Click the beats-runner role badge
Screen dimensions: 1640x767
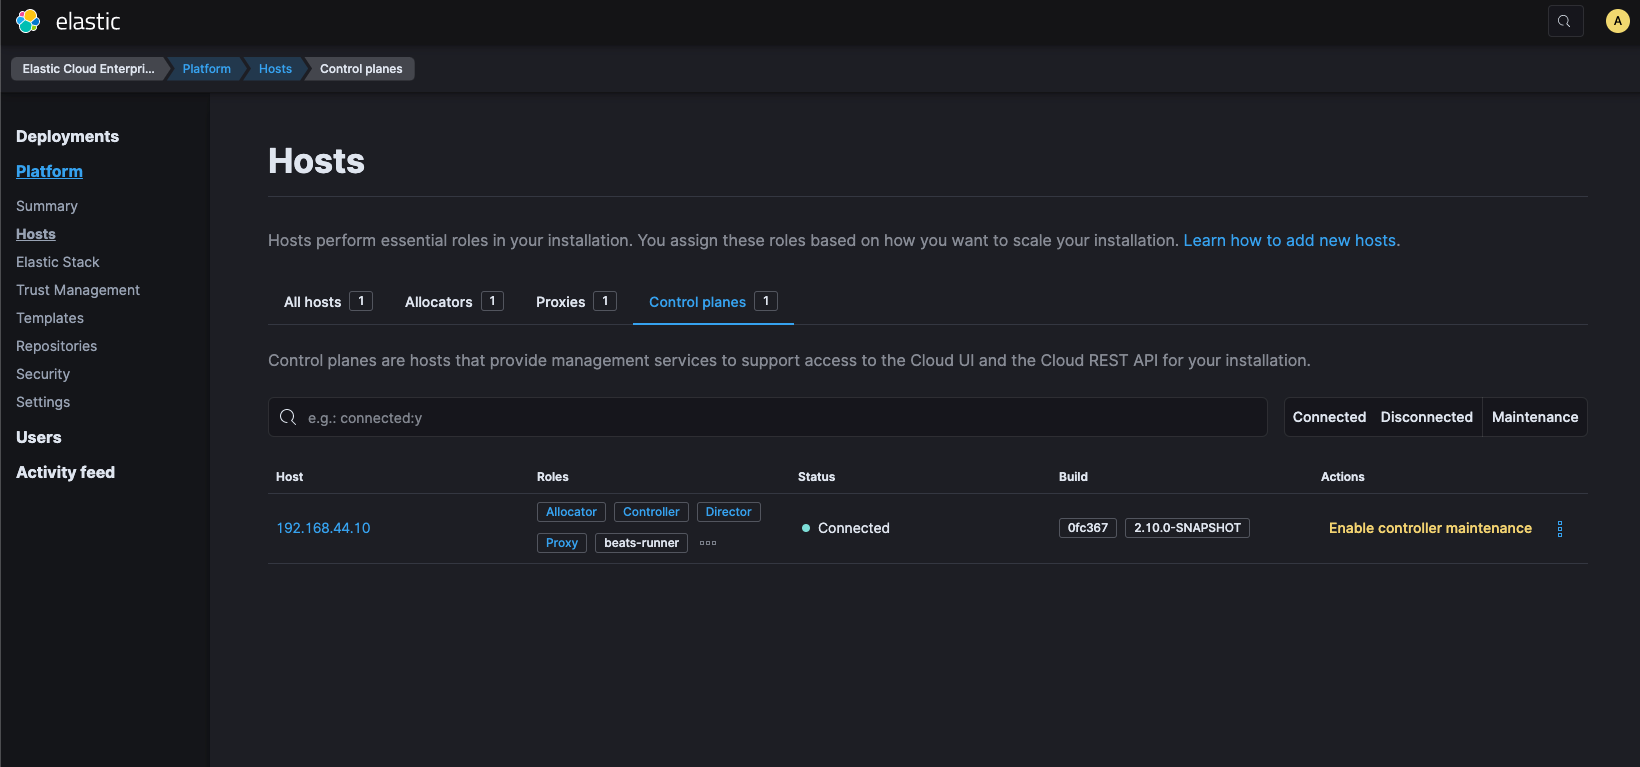(641, 543)
